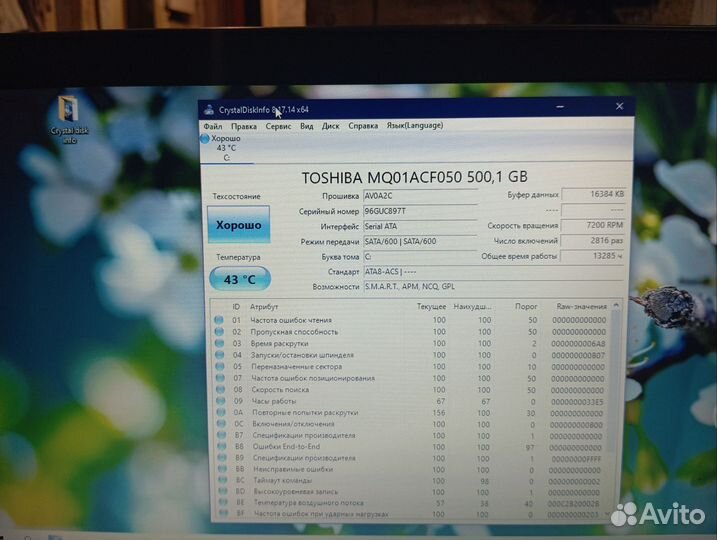Minimize the CrystalDiskInfo window

click(560, 107)
